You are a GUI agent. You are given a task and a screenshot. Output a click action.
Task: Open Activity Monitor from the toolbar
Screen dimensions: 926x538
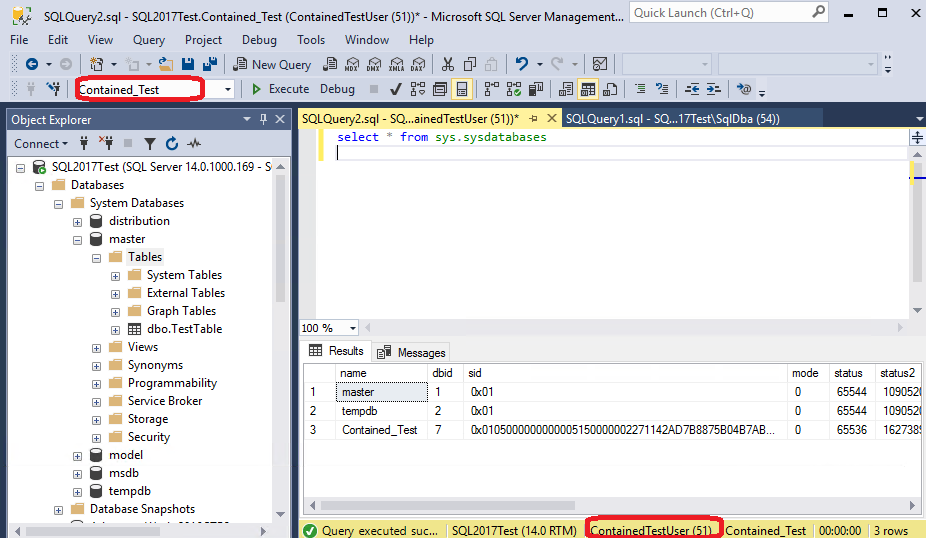600,64
